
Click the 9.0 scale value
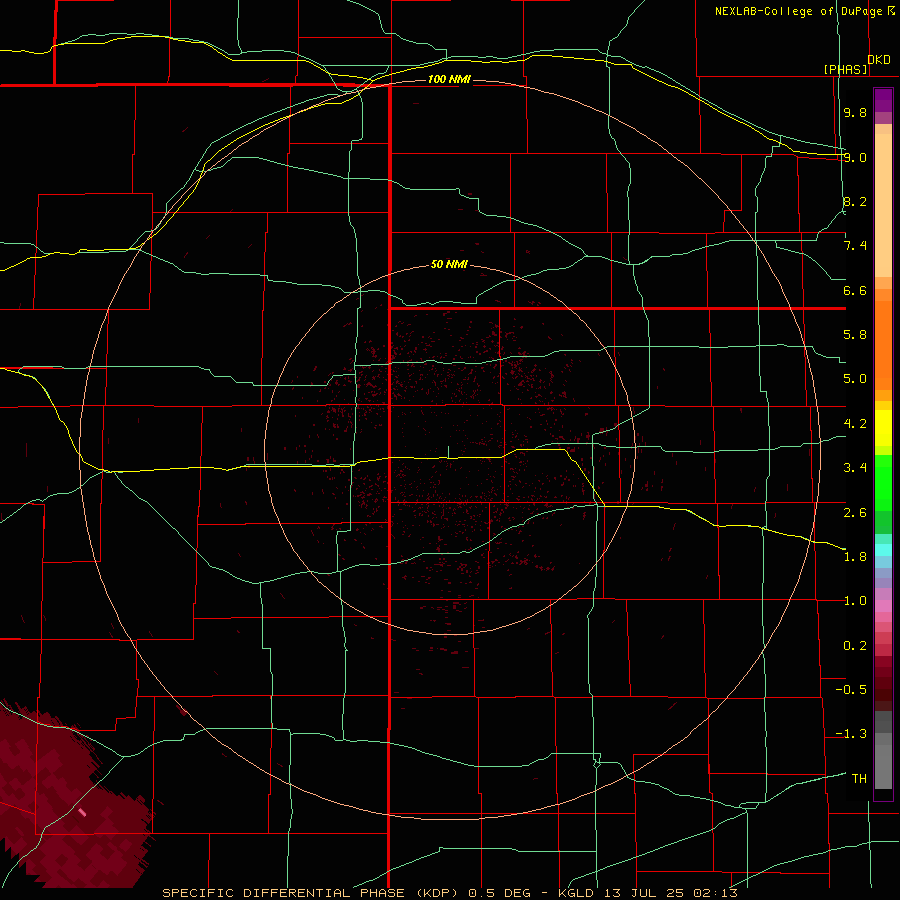pos(855,157)
